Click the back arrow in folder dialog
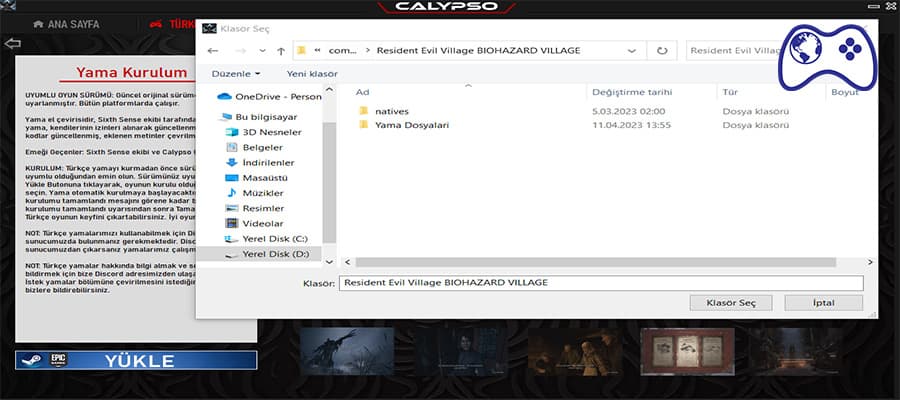 tap(212, 49)
